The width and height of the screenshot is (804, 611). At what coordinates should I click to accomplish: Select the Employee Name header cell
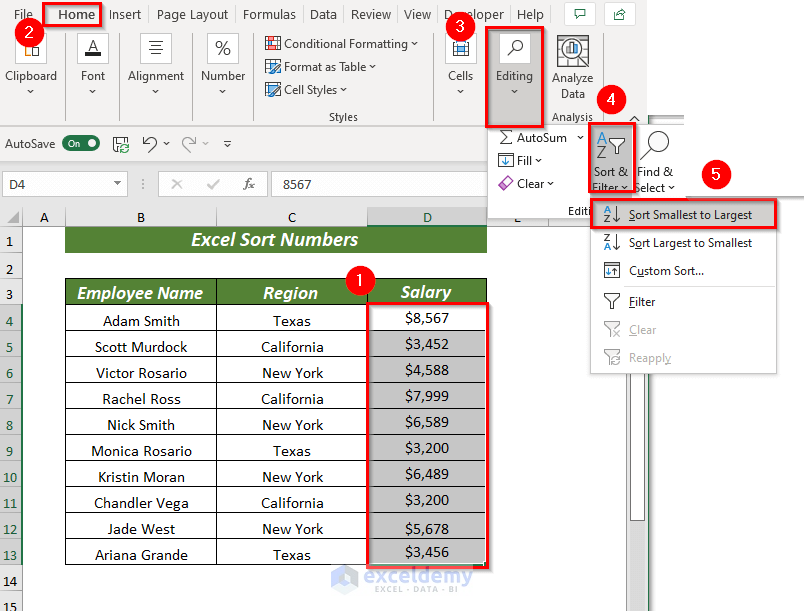[x=141, y=292]
